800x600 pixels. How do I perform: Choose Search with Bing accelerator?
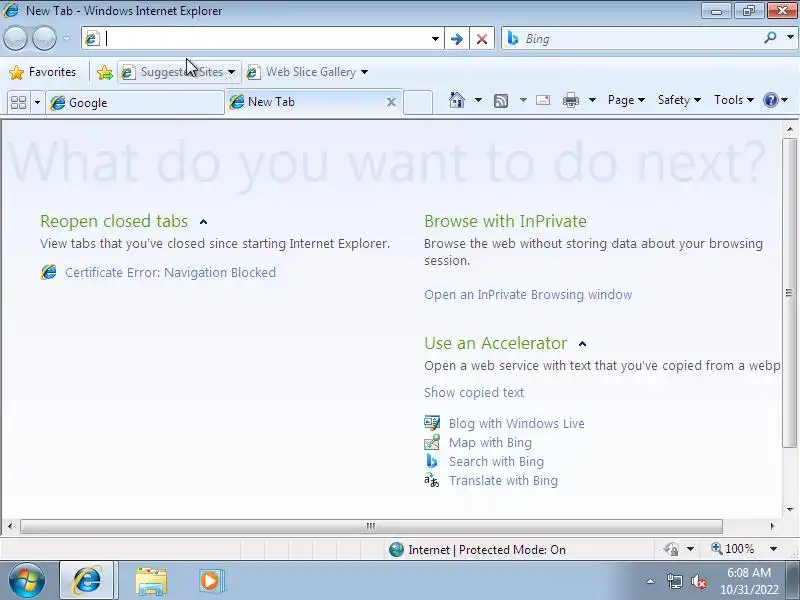tap(496, 462)
